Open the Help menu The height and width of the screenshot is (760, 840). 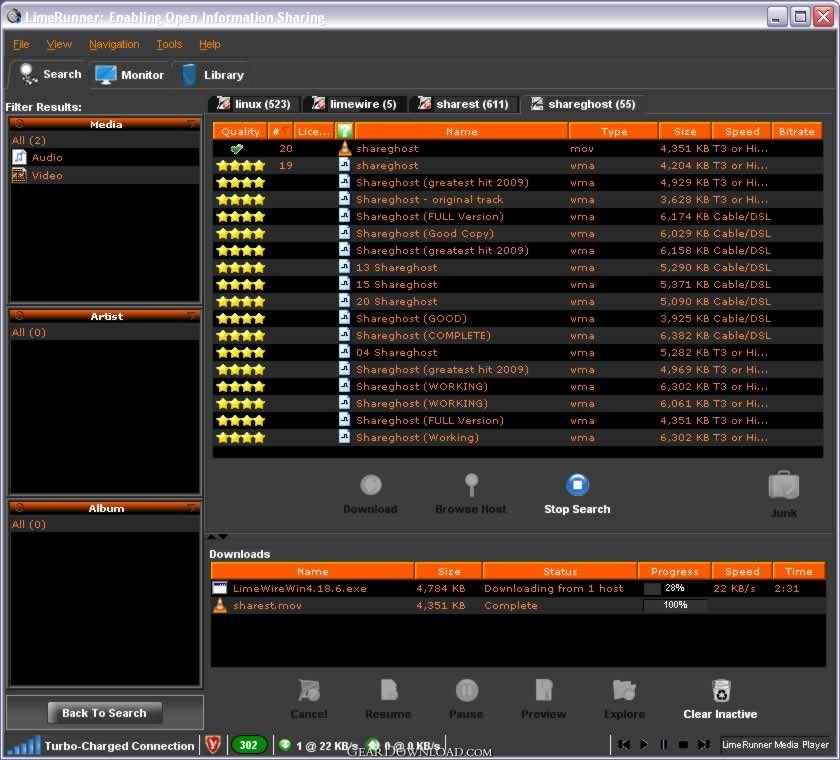tap(209, 44)
